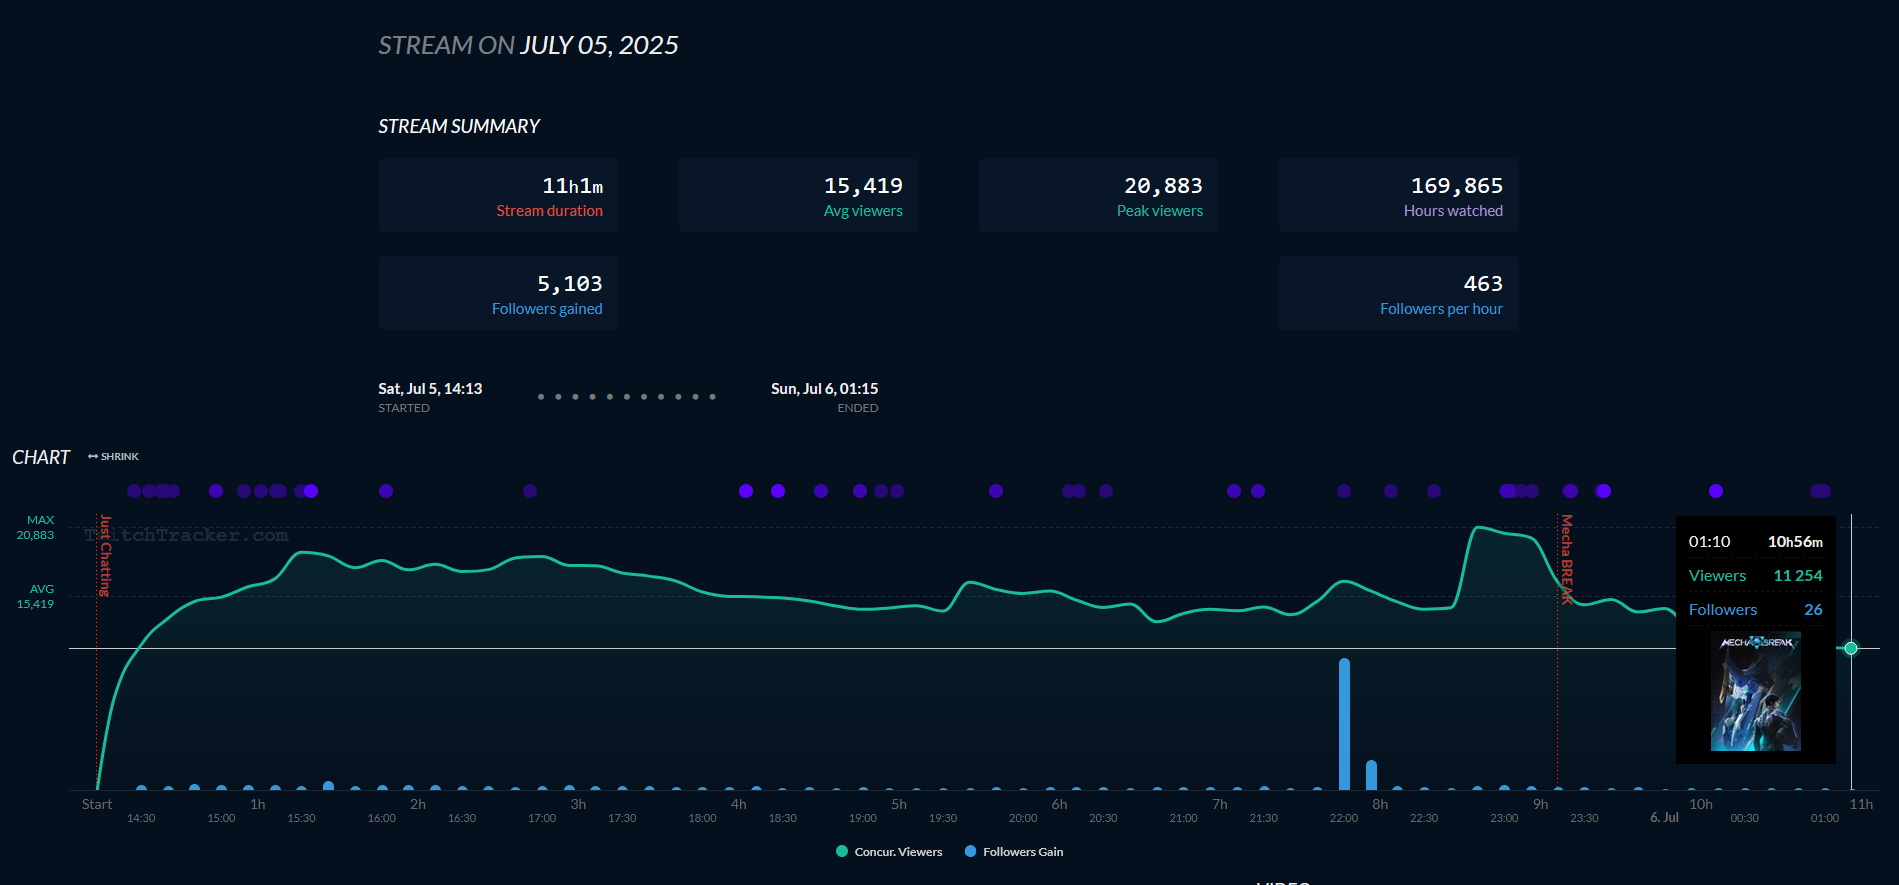Click the tooltip elapsed time '10h56m'
This screenshot has width=1899, height=885.
(1795, 542)
